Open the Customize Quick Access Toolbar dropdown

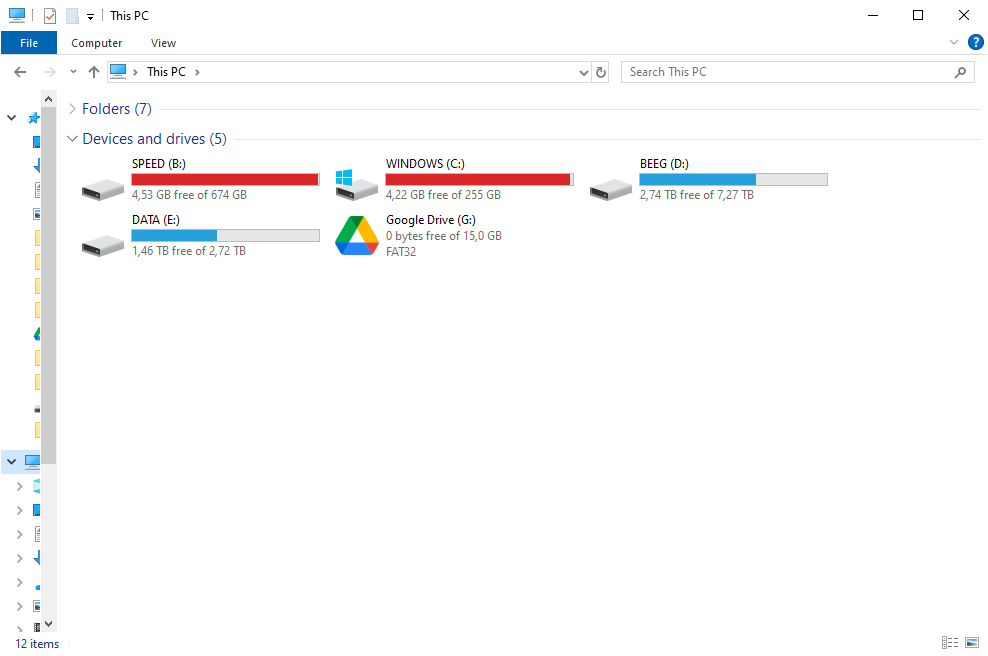(x=90, y=17)
